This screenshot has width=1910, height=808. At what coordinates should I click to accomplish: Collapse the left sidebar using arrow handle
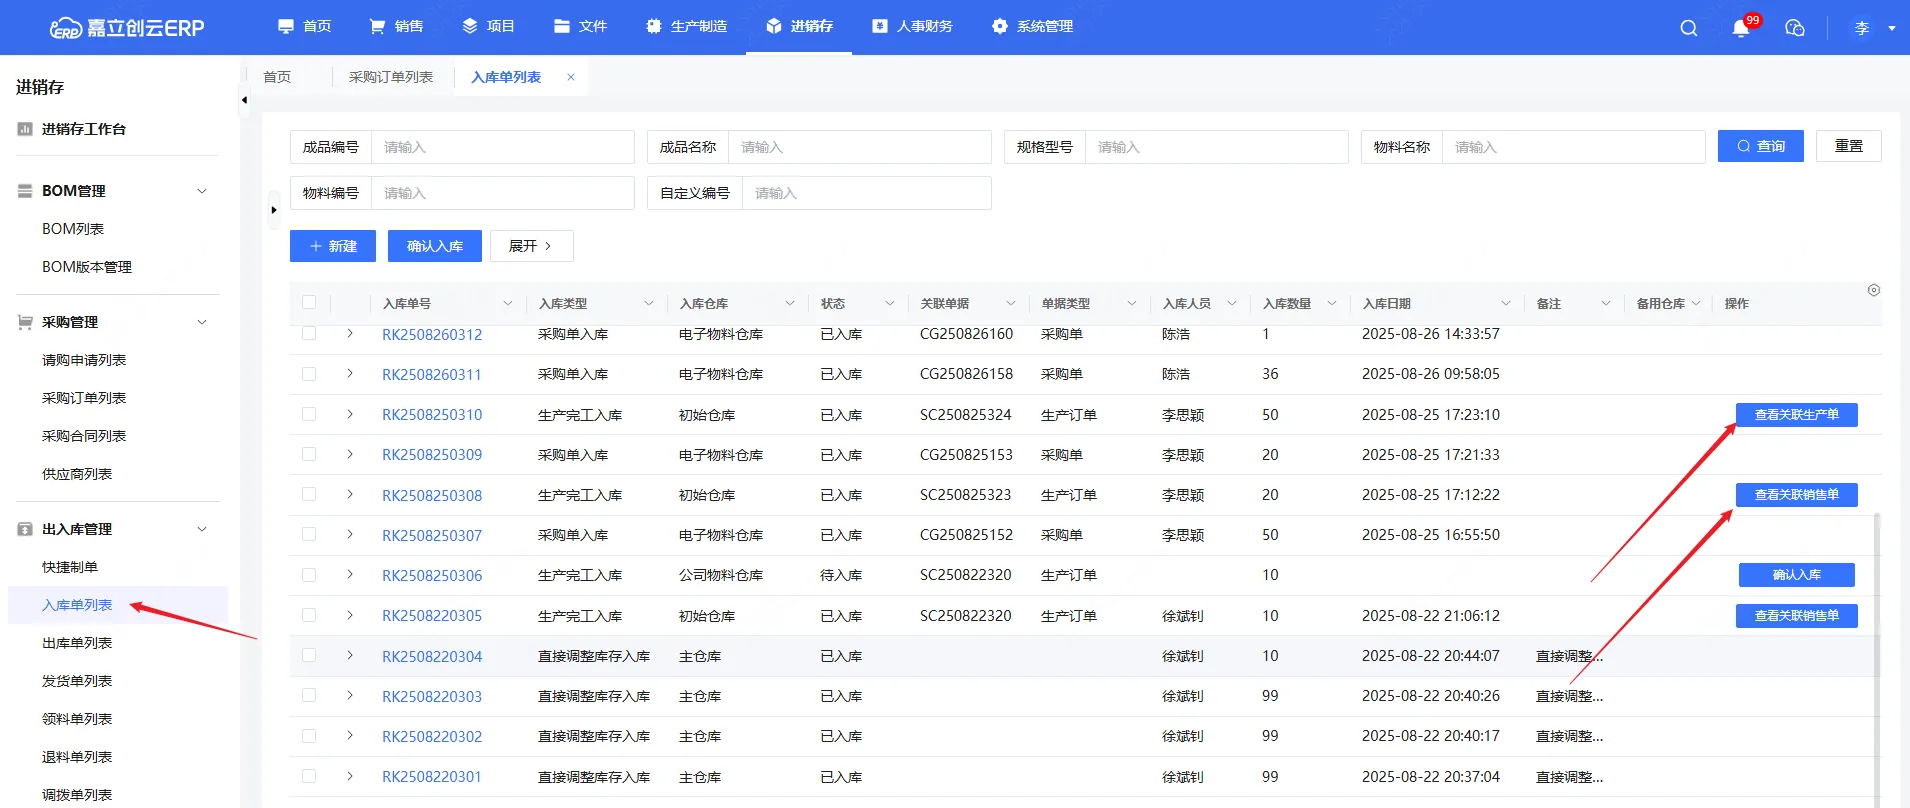coord(244,100)
